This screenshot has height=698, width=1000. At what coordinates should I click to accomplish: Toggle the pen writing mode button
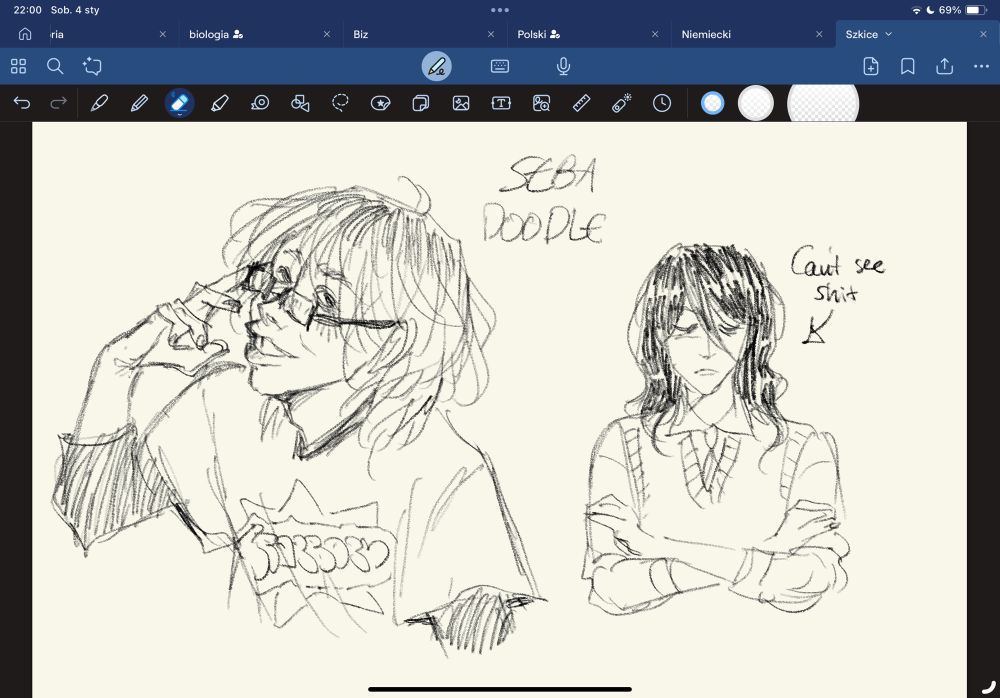pyautogui.click(x=436, y=66)
